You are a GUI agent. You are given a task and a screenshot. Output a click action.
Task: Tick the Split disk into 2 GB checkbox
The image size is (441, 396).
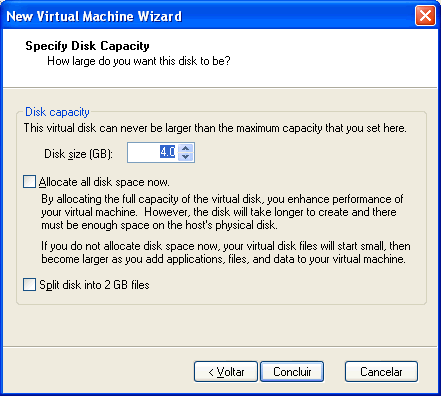pyautogui.click(x=29, y=285)
